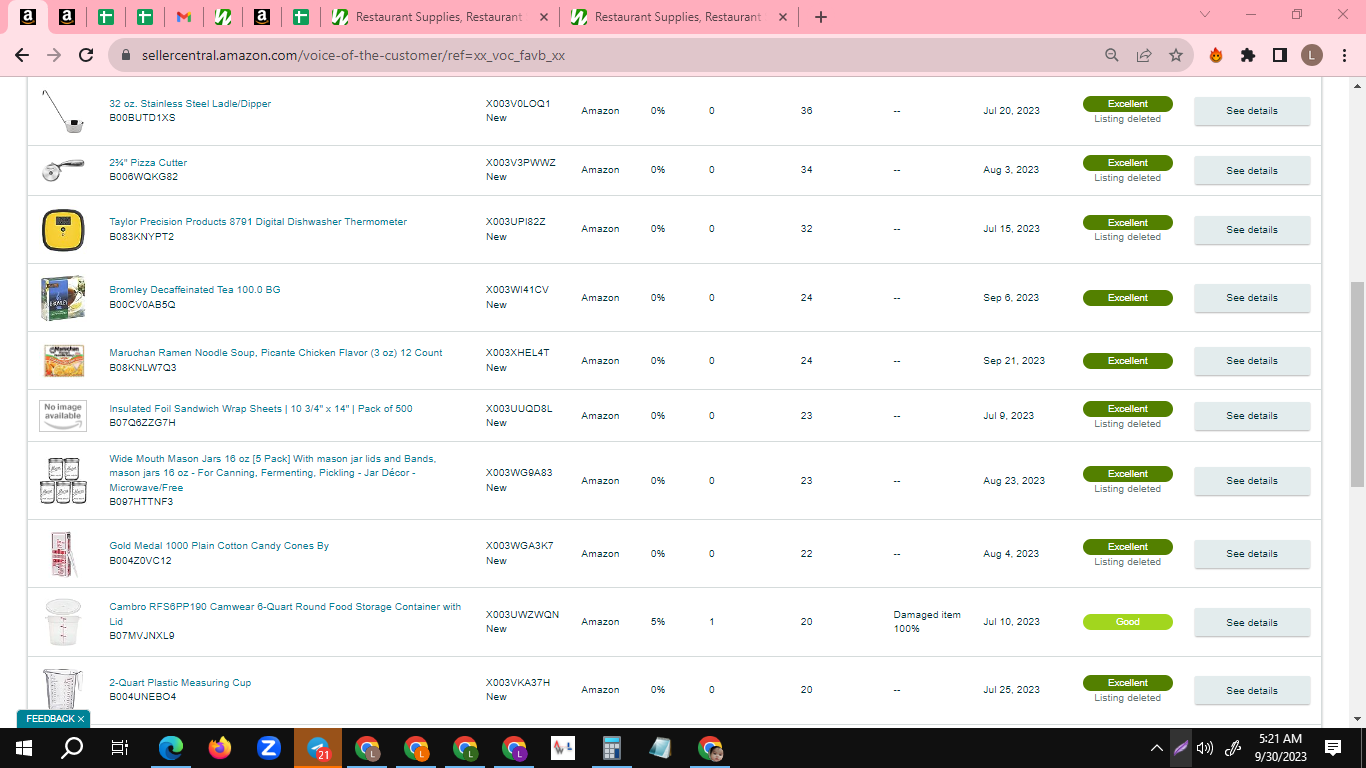Open the 32 oz. Stainless Steel Ladle/Dipper link

[x=190, y=104]
